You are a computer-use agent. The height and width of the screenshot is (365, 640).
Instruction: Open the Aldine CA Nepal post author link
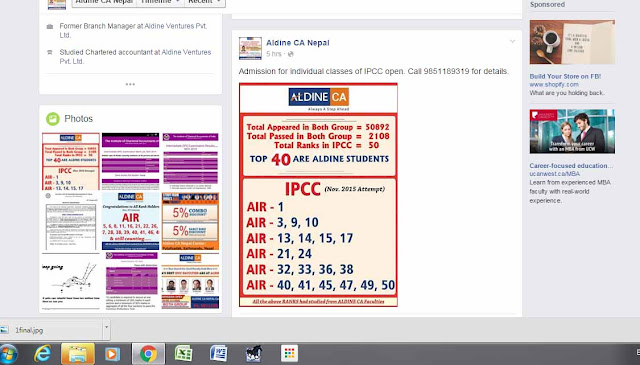coord(298,42)
